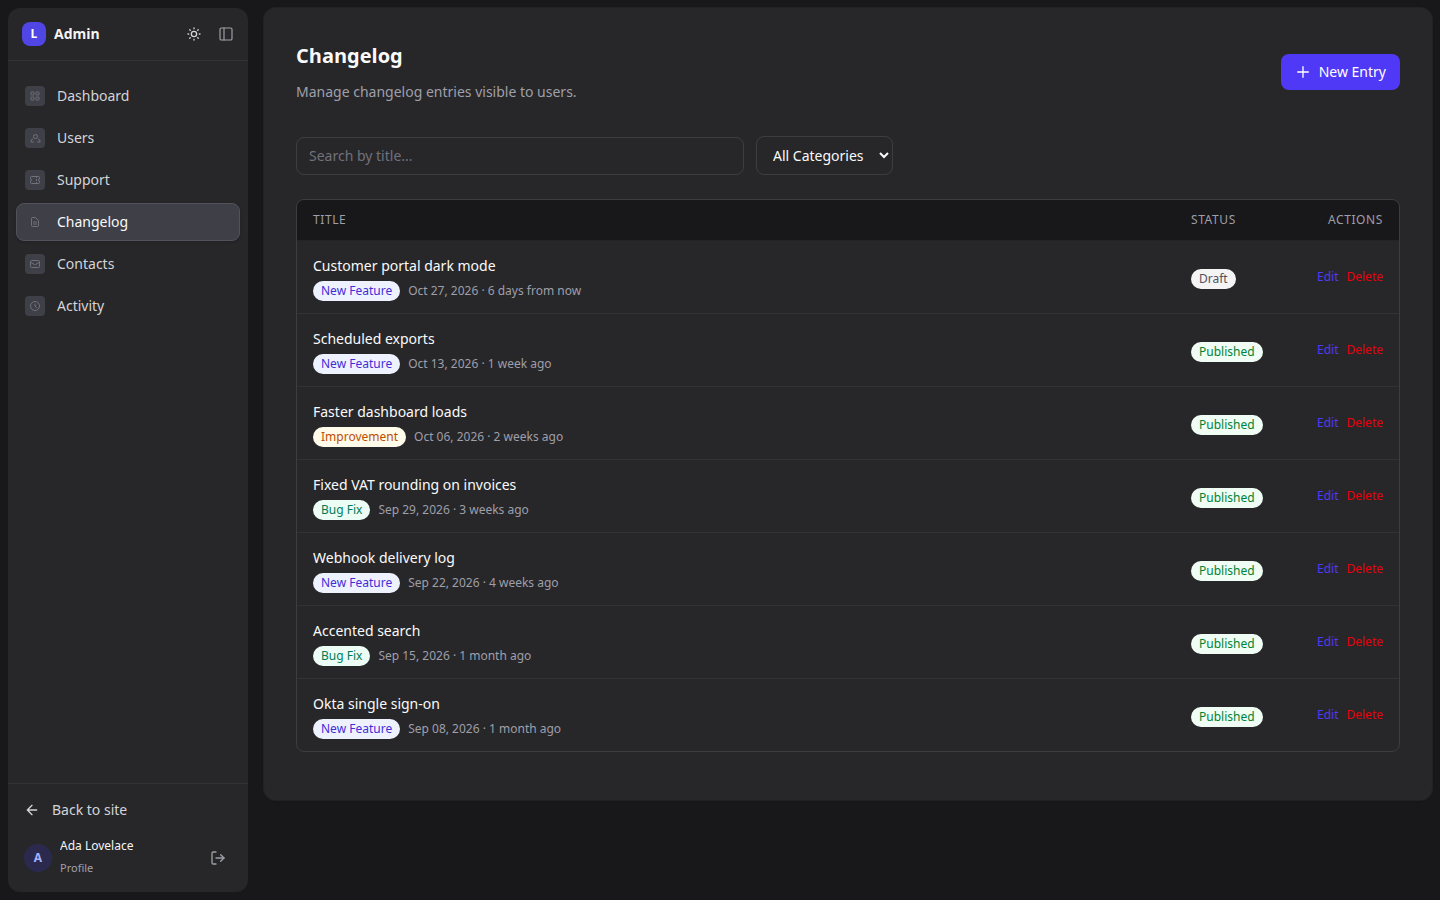1440x900 pixels.
Task: Open the Activity page
Action: tap(128, 306)
